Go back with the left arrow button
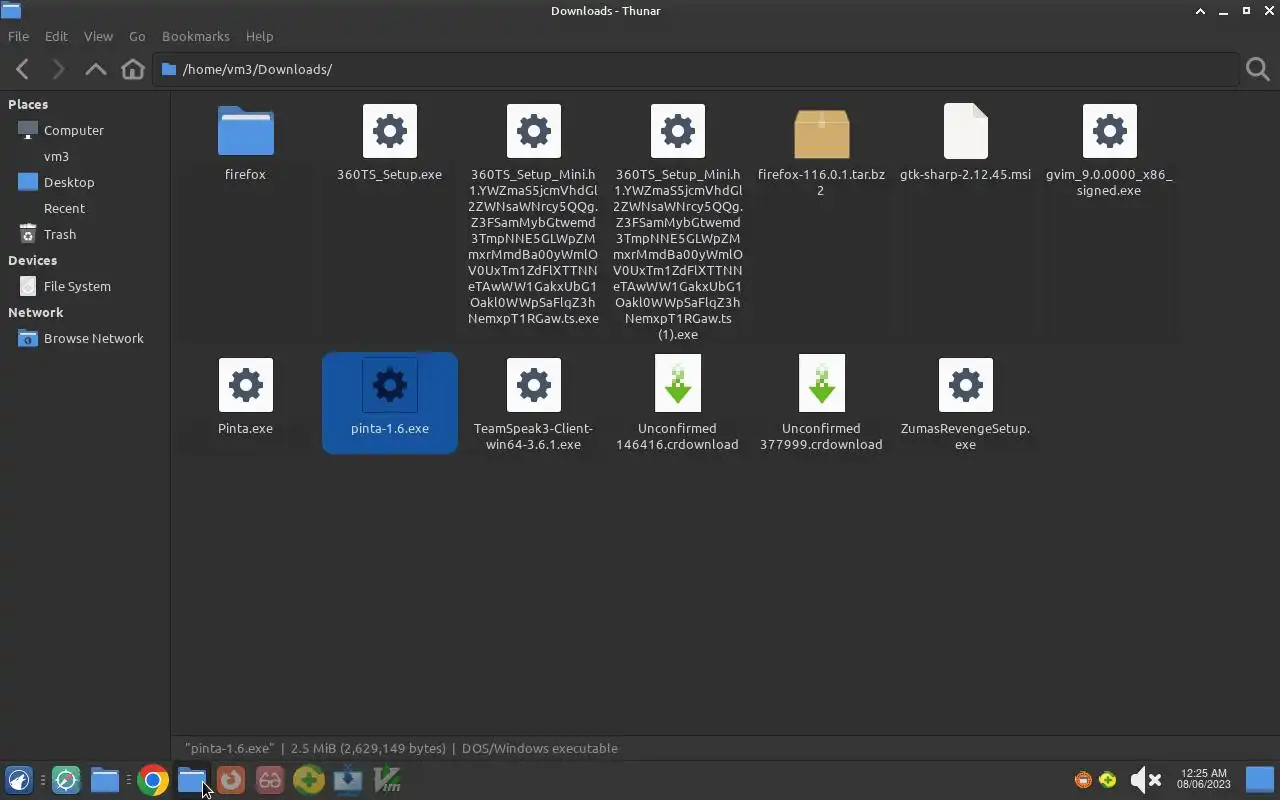Viewport: 1280px width, 800px height. pos(22,69)
